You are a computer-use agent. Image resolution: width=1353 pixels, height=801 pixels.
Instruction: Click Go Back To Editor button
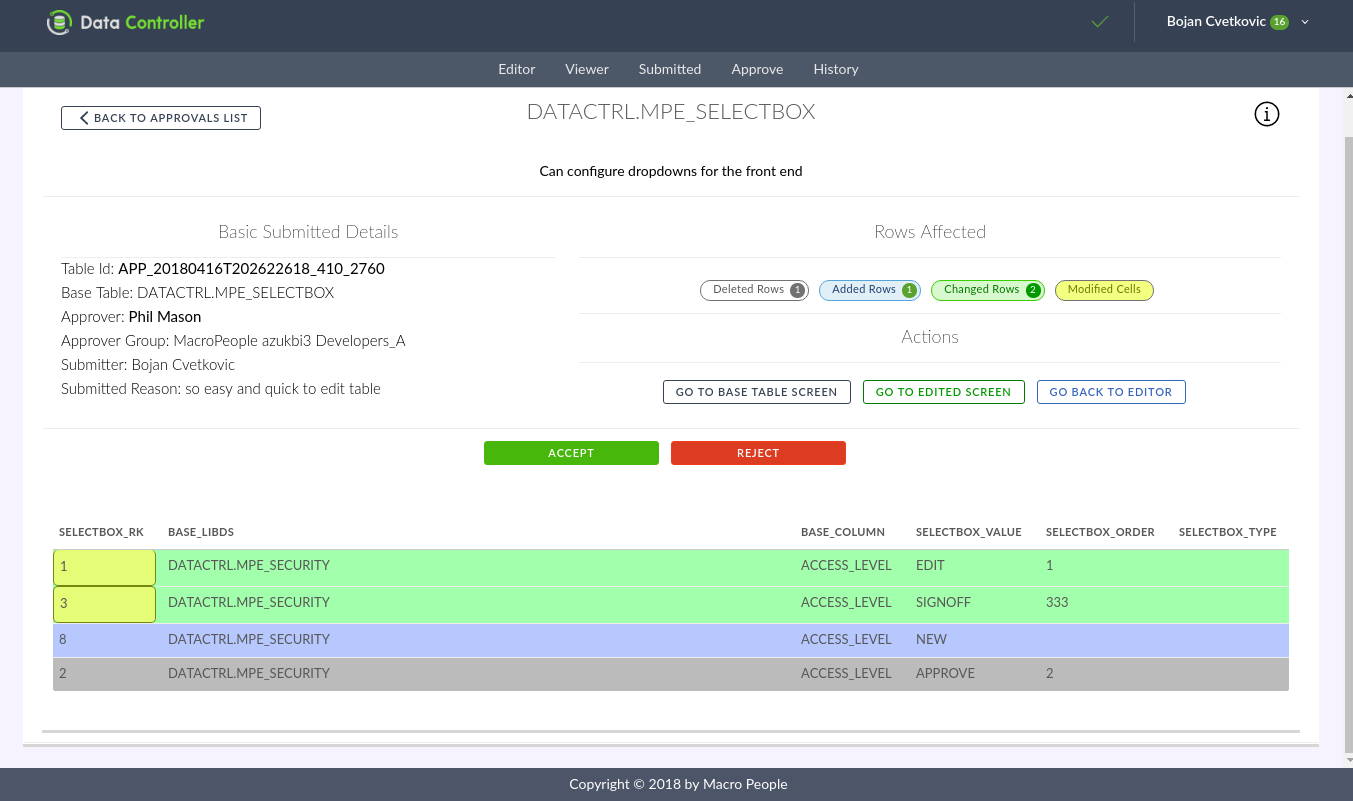(1110, 392)
